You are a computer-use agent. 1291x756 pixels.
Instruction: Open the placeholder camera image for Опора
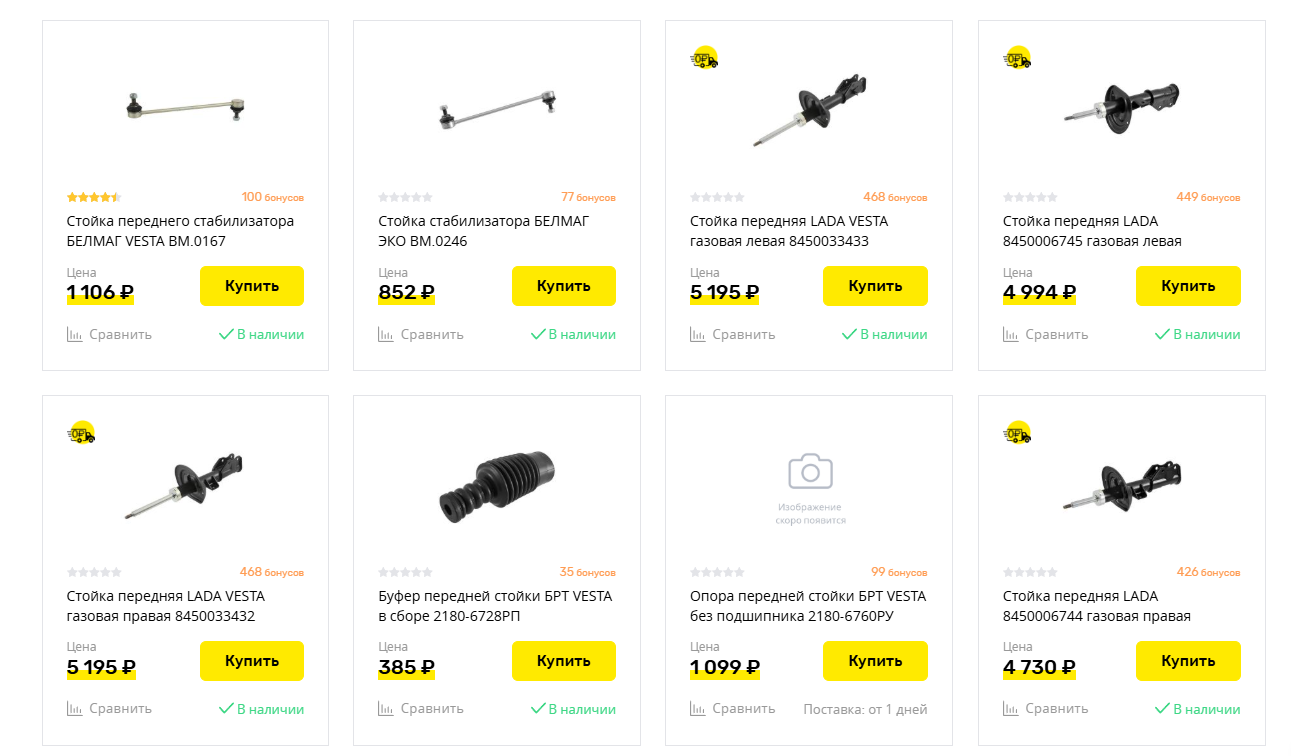coord(810,485)
